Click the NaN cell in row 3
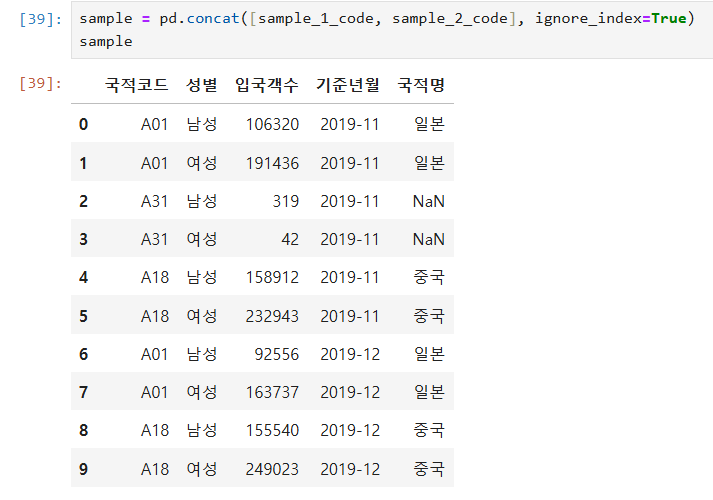 pos(428,239)
